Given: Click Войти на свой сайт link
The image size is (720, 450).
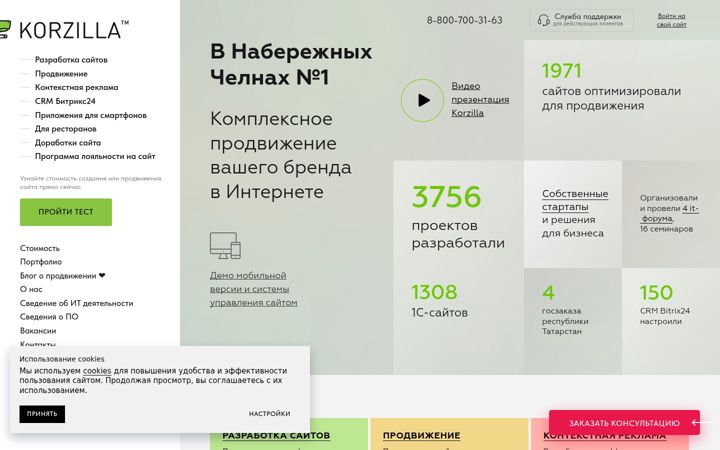Looking at the screenshot, I should (x=671, y=20).
